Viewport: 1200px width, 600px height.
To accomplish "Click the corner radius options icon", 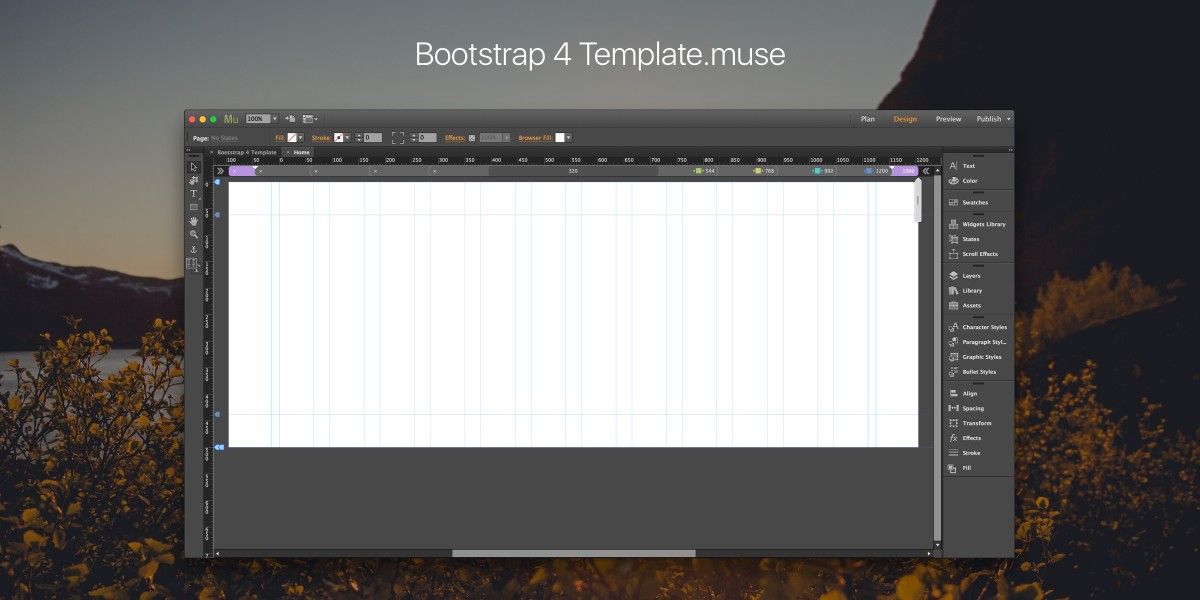I will (x=398, y=137).
